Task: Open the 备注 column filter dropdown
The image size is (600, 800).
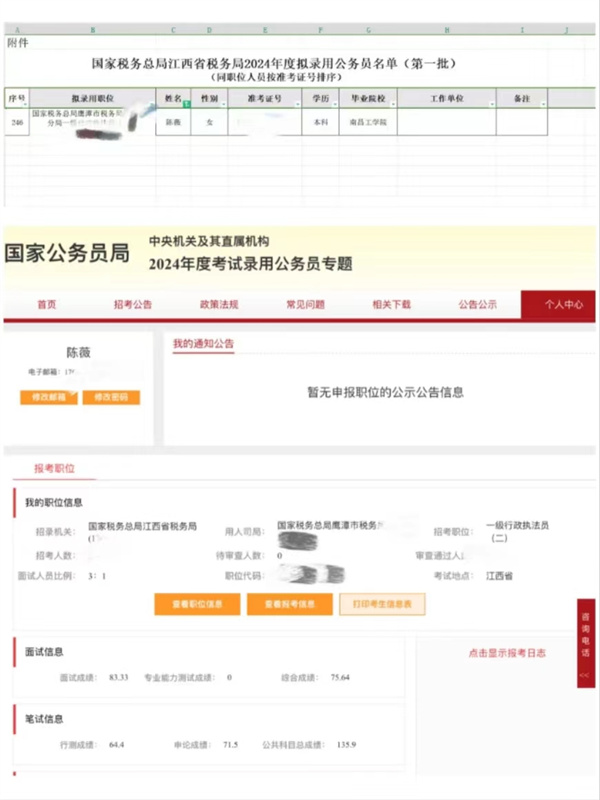Action: 543,104
